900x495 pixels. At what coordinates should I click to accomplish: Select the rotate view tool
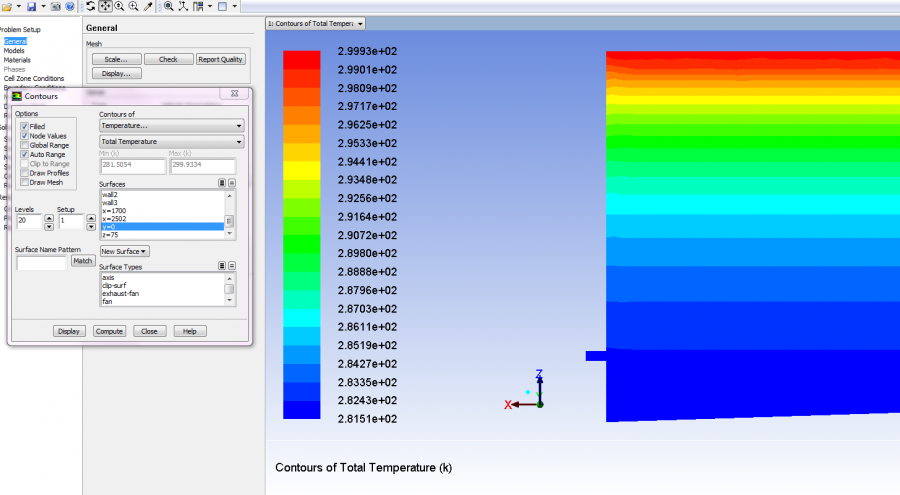[90, 7]
